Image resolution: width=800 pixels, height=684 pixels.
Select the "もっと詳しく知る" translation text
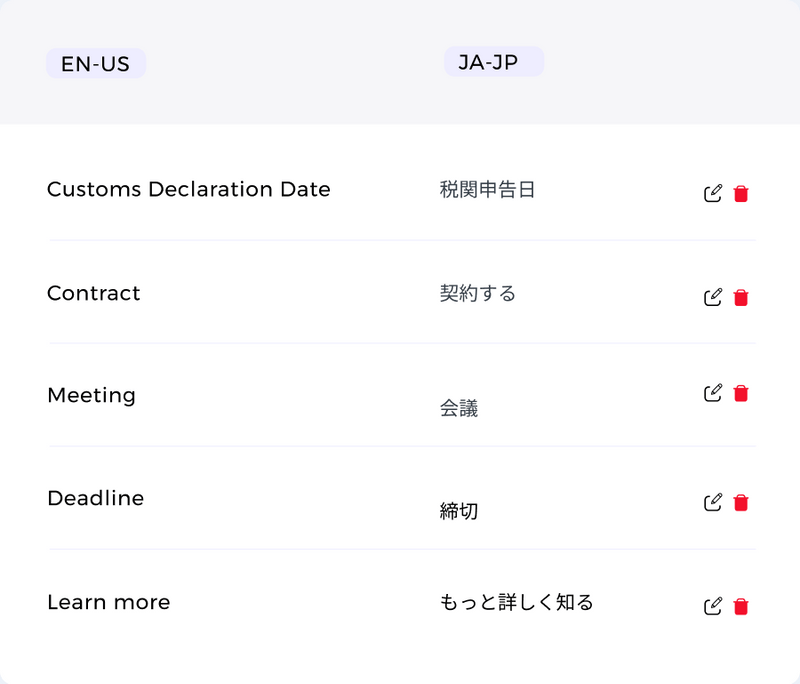[x=517, y=603]
